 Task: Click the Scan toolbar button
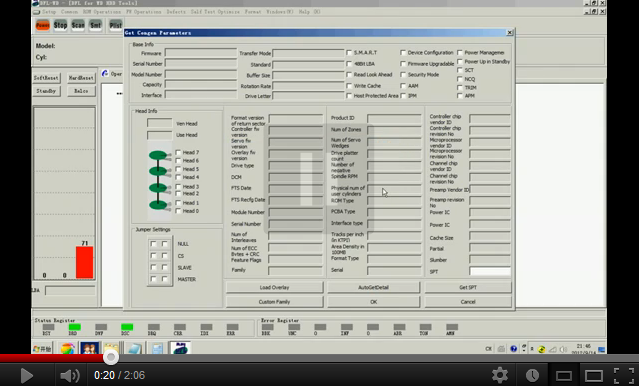click(x=78, y=26)
